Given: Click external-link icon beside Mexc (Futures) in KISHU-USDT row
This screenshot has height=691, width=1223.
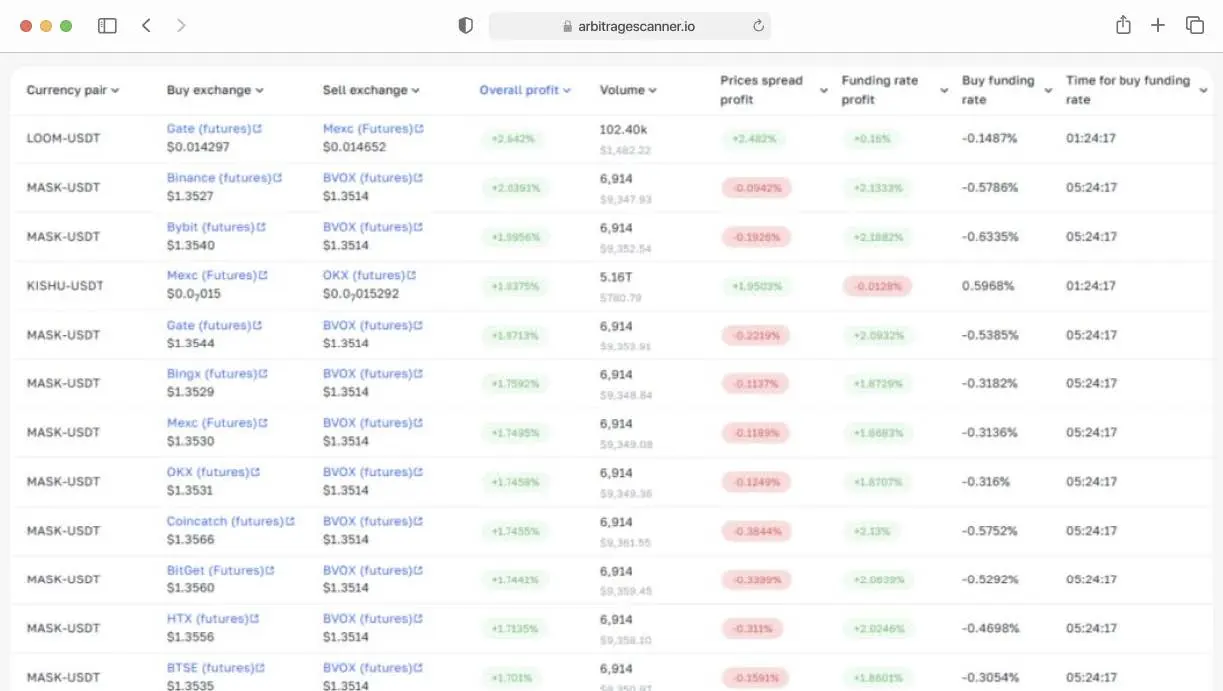Looking at the screenshot, I should pyautogui.click(x=264, y=276).
